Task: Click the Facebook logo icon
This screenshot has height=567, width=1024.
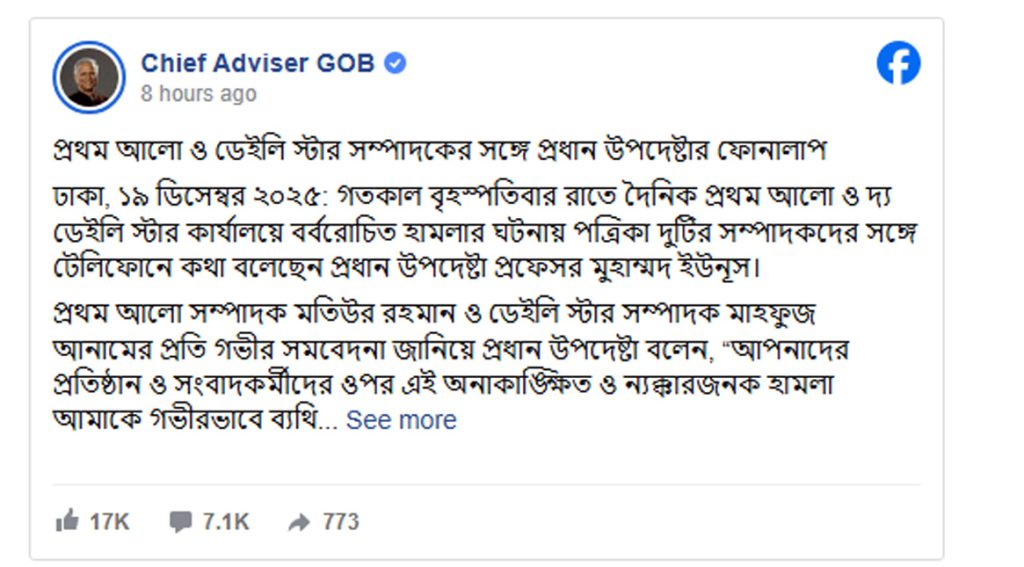Action: [x=898, y=64]
